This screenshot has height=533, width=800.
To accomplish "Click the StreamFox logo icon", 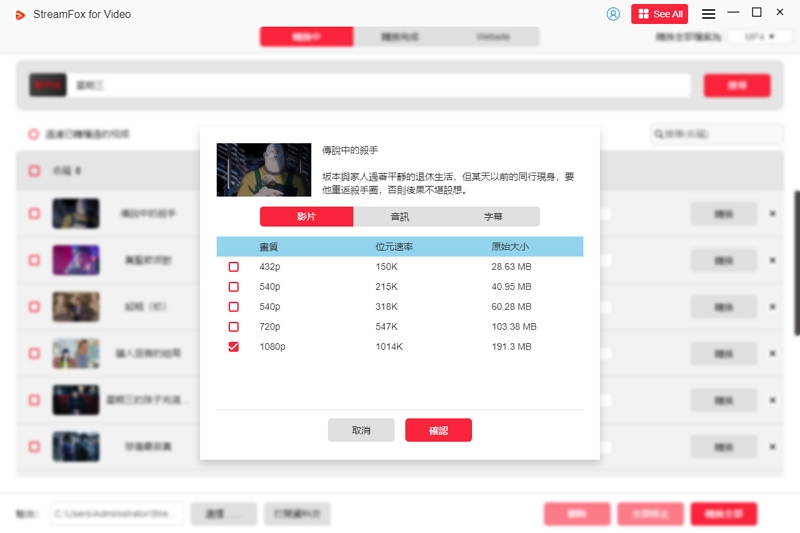I will point(20,15).
